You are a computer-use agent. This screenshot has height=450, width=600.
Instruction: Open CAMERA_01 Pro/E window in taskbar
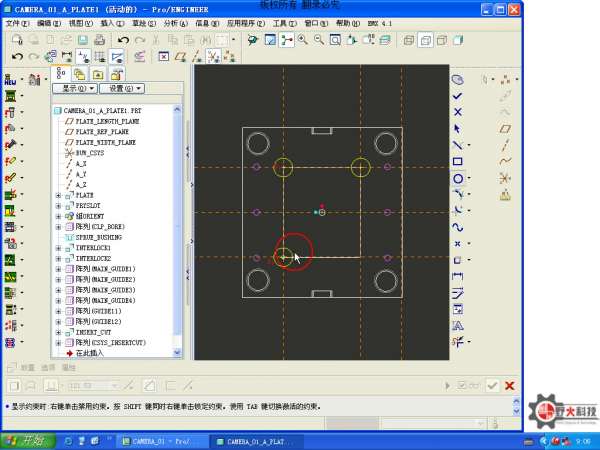(162, 441)
